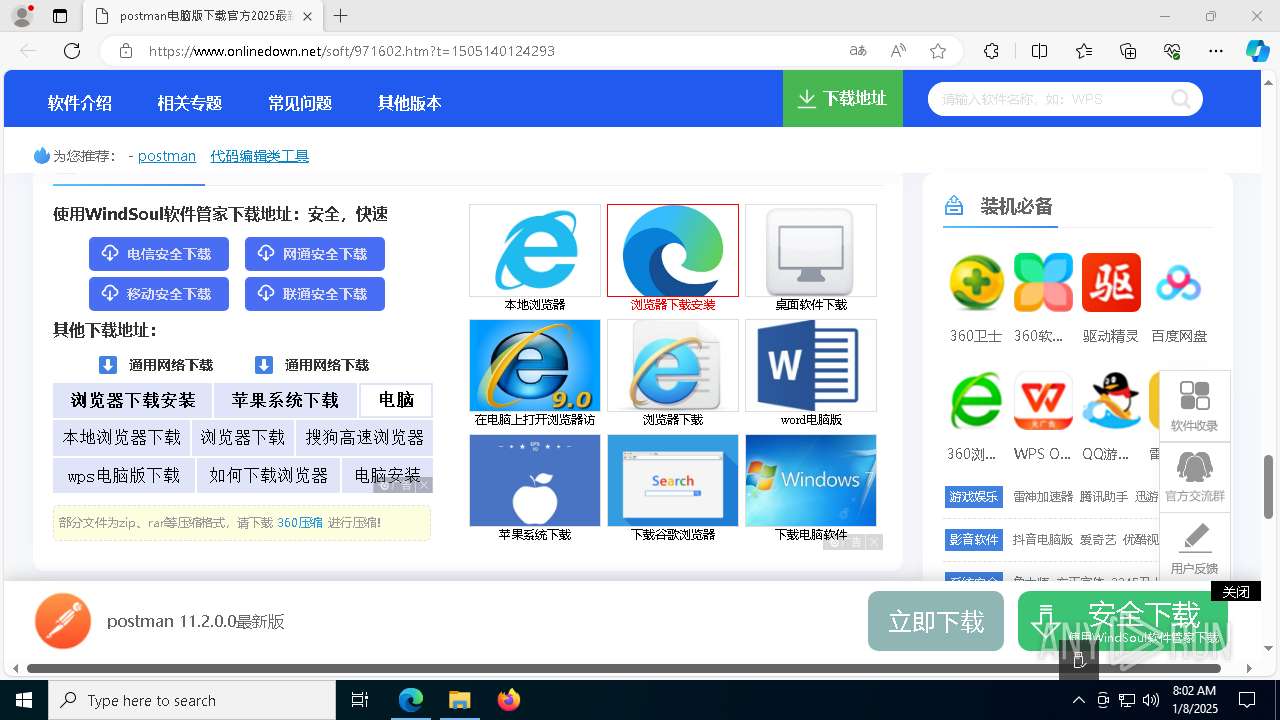Go to 其他版本 section
This screenshot has height=720, width=1280.
410,103
